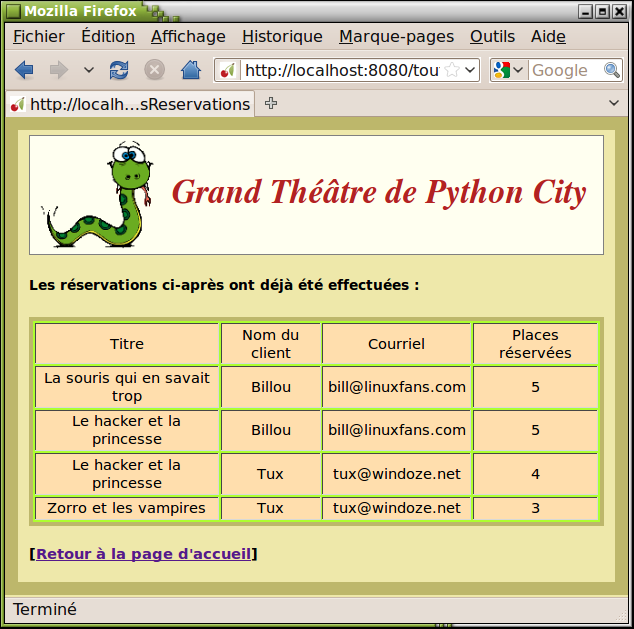Reload the current page
This screenshot has height=629, width=634.
point(119,70)
